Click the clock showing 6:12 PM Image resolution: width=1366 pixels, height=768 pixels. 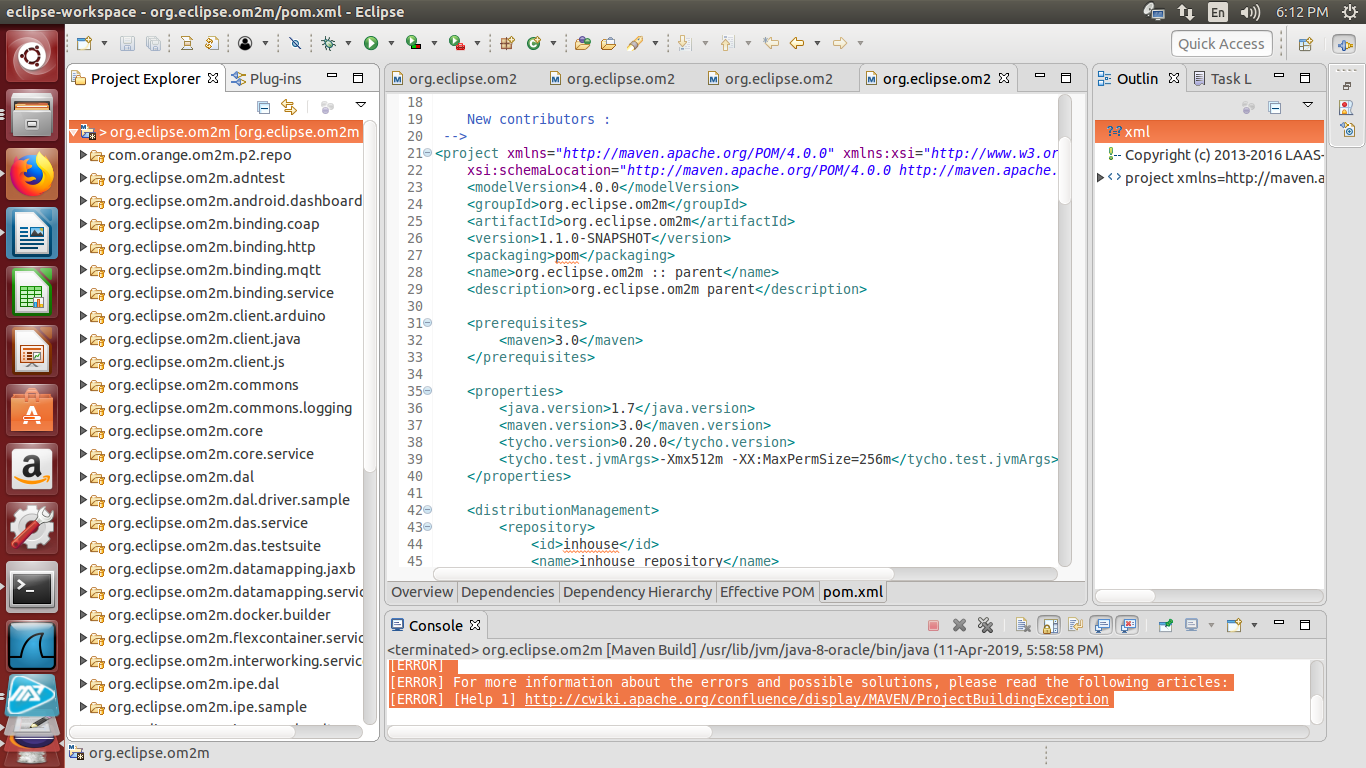1301,12
